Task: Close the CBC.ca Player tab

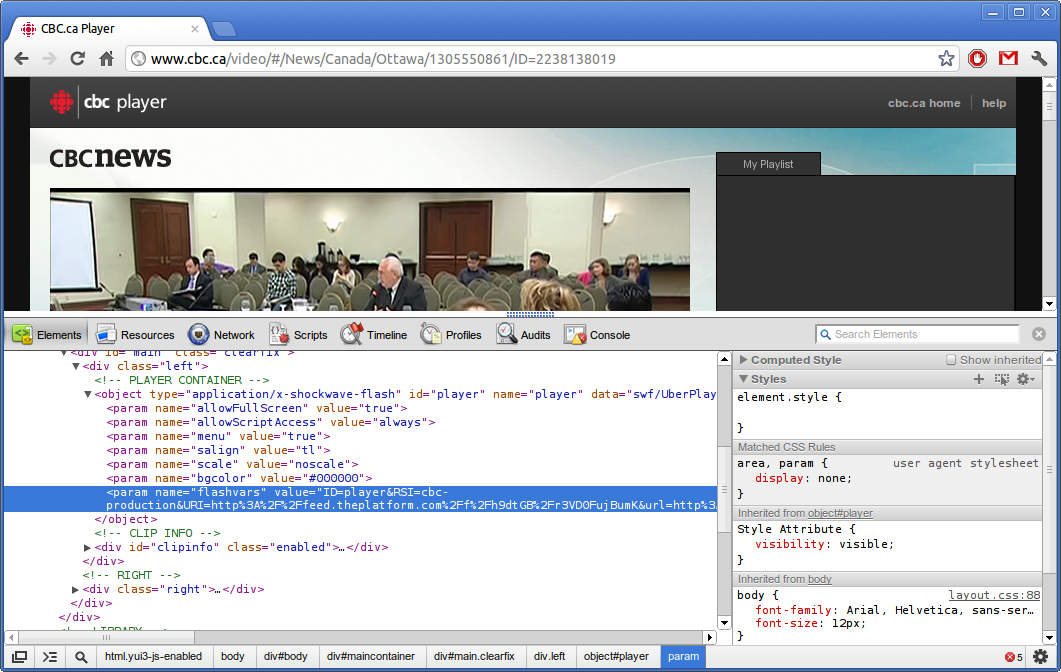Action: (195, 29)
